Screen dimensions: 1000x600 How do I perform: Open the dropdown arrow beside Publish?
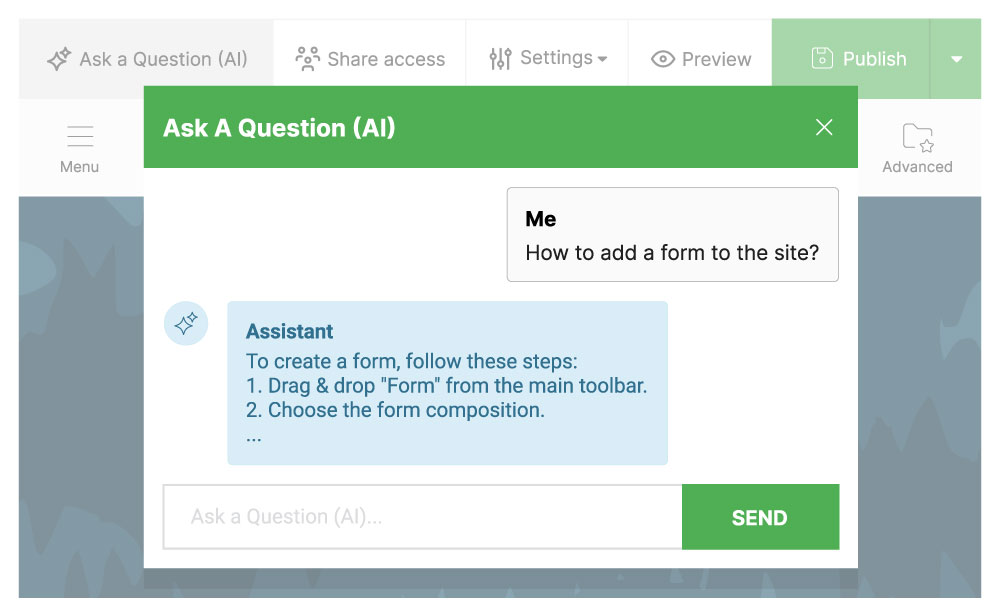click(x=956, y=59)
